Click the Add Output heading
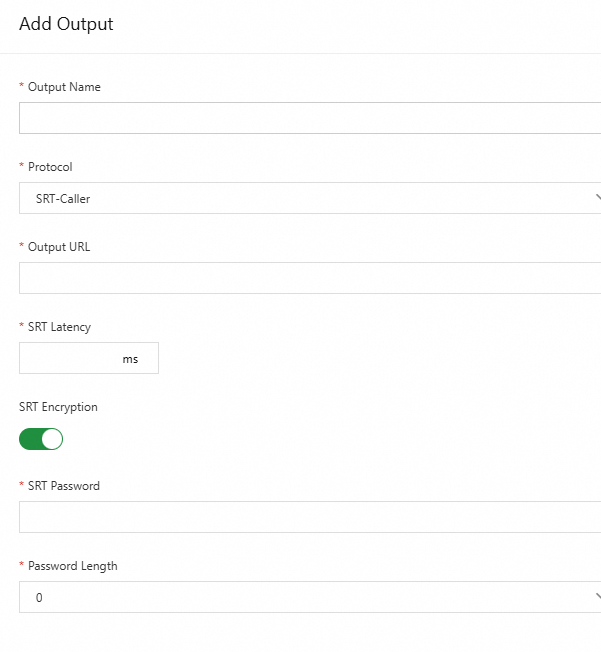The height and width of the screenshot is (652, 601). click(x=66, y=24)
